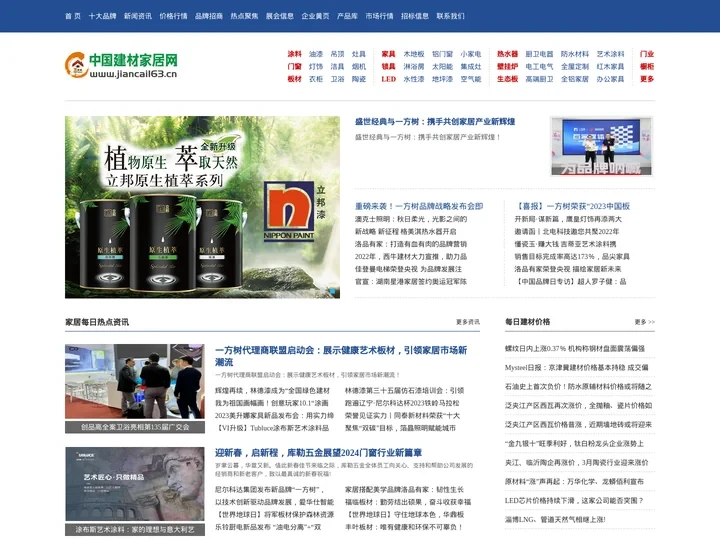Click 更多资讯 beside 家居每日热点资讯
The height and width of the screenshot is (540, 720).
pos(468,322)
